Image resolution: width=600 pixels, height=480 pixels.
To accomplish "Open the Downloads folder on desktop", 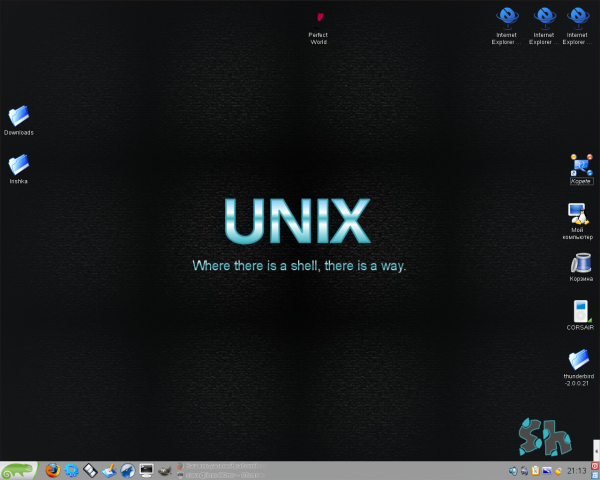I will (x=18, y=116).
